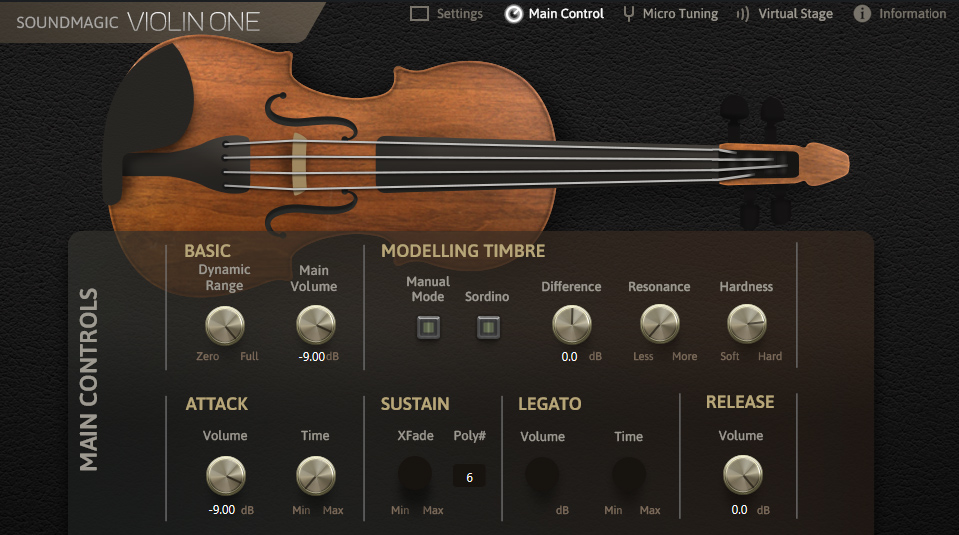Click the Dynamic Range knob
This screenshot has height=535, width=959.
pyautogui.click(x=224, y=325)
